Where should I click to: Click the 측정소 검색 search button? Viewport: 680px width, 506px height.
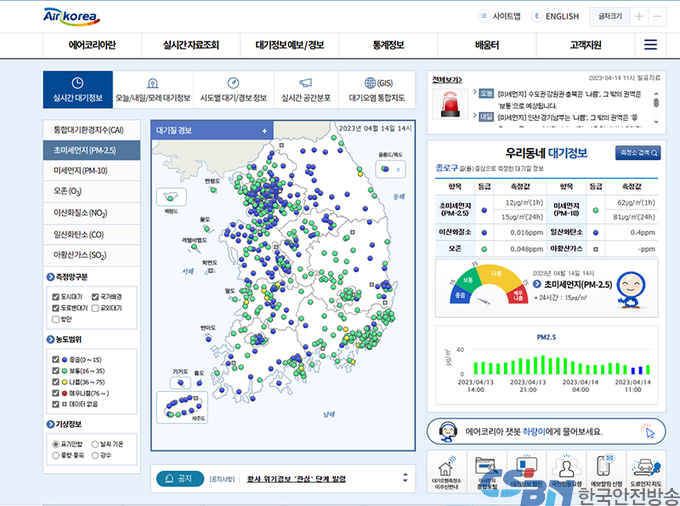pos(638,153)
